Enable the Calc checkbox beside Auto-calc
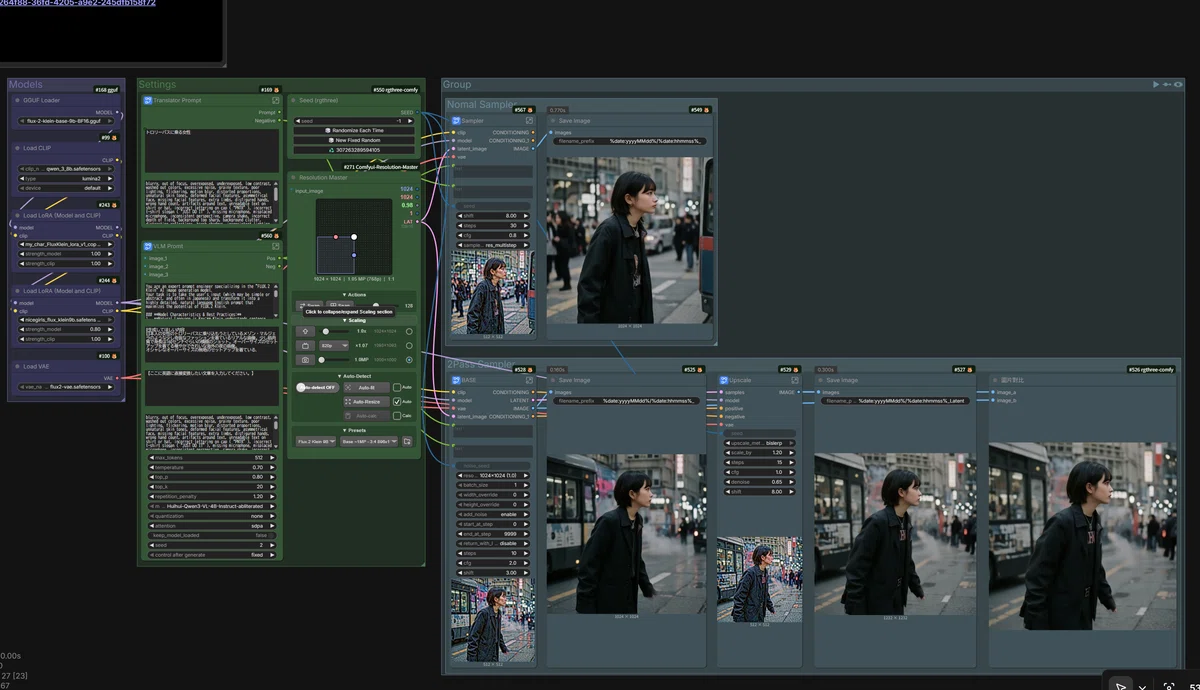The height and width of the screenshot is (690, 1200). (x=397, y=415)
